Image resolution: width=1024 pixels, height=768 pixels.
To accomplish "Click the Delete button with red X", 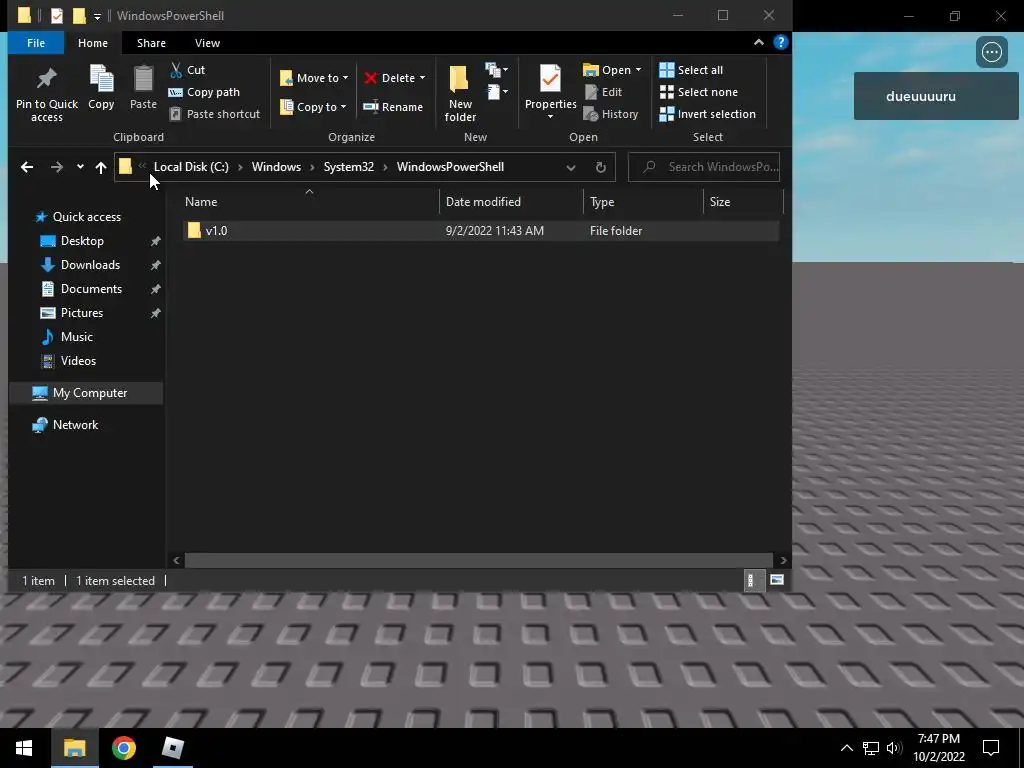I will tap(390, 78).
